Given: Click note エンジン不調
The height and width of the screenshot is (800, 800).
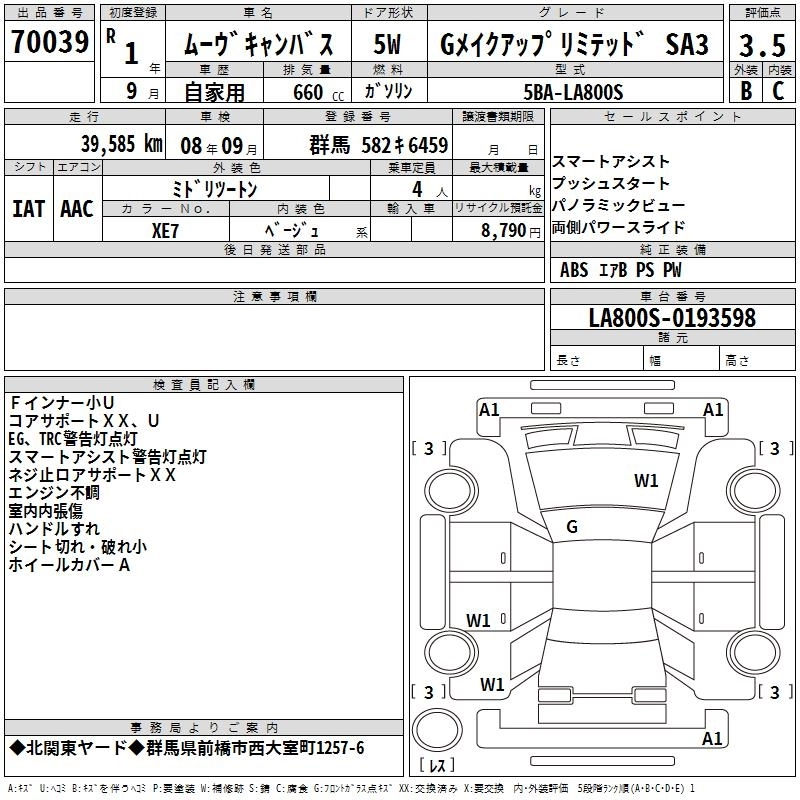Looking at the screenshot, I should tap(54, 493).
